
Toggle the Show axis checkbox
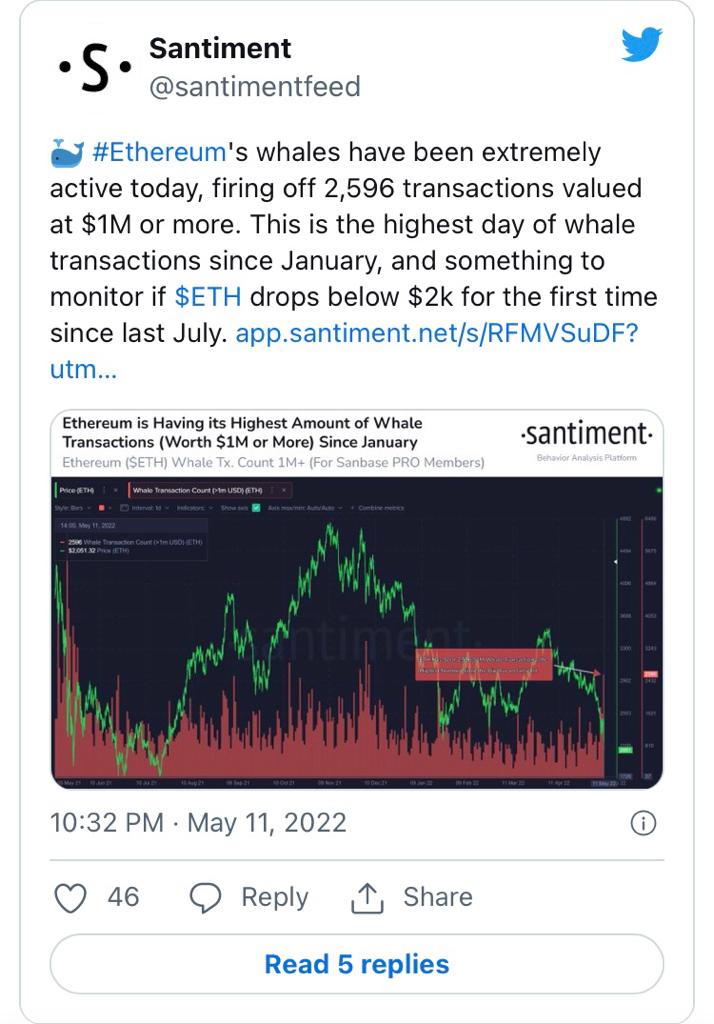(x=257, y=509)
